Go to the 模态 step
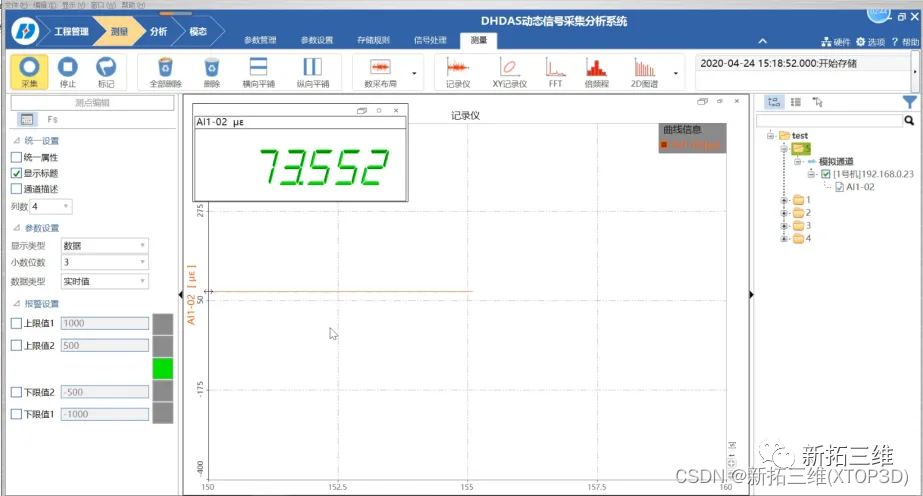 (x=198, y=31)
